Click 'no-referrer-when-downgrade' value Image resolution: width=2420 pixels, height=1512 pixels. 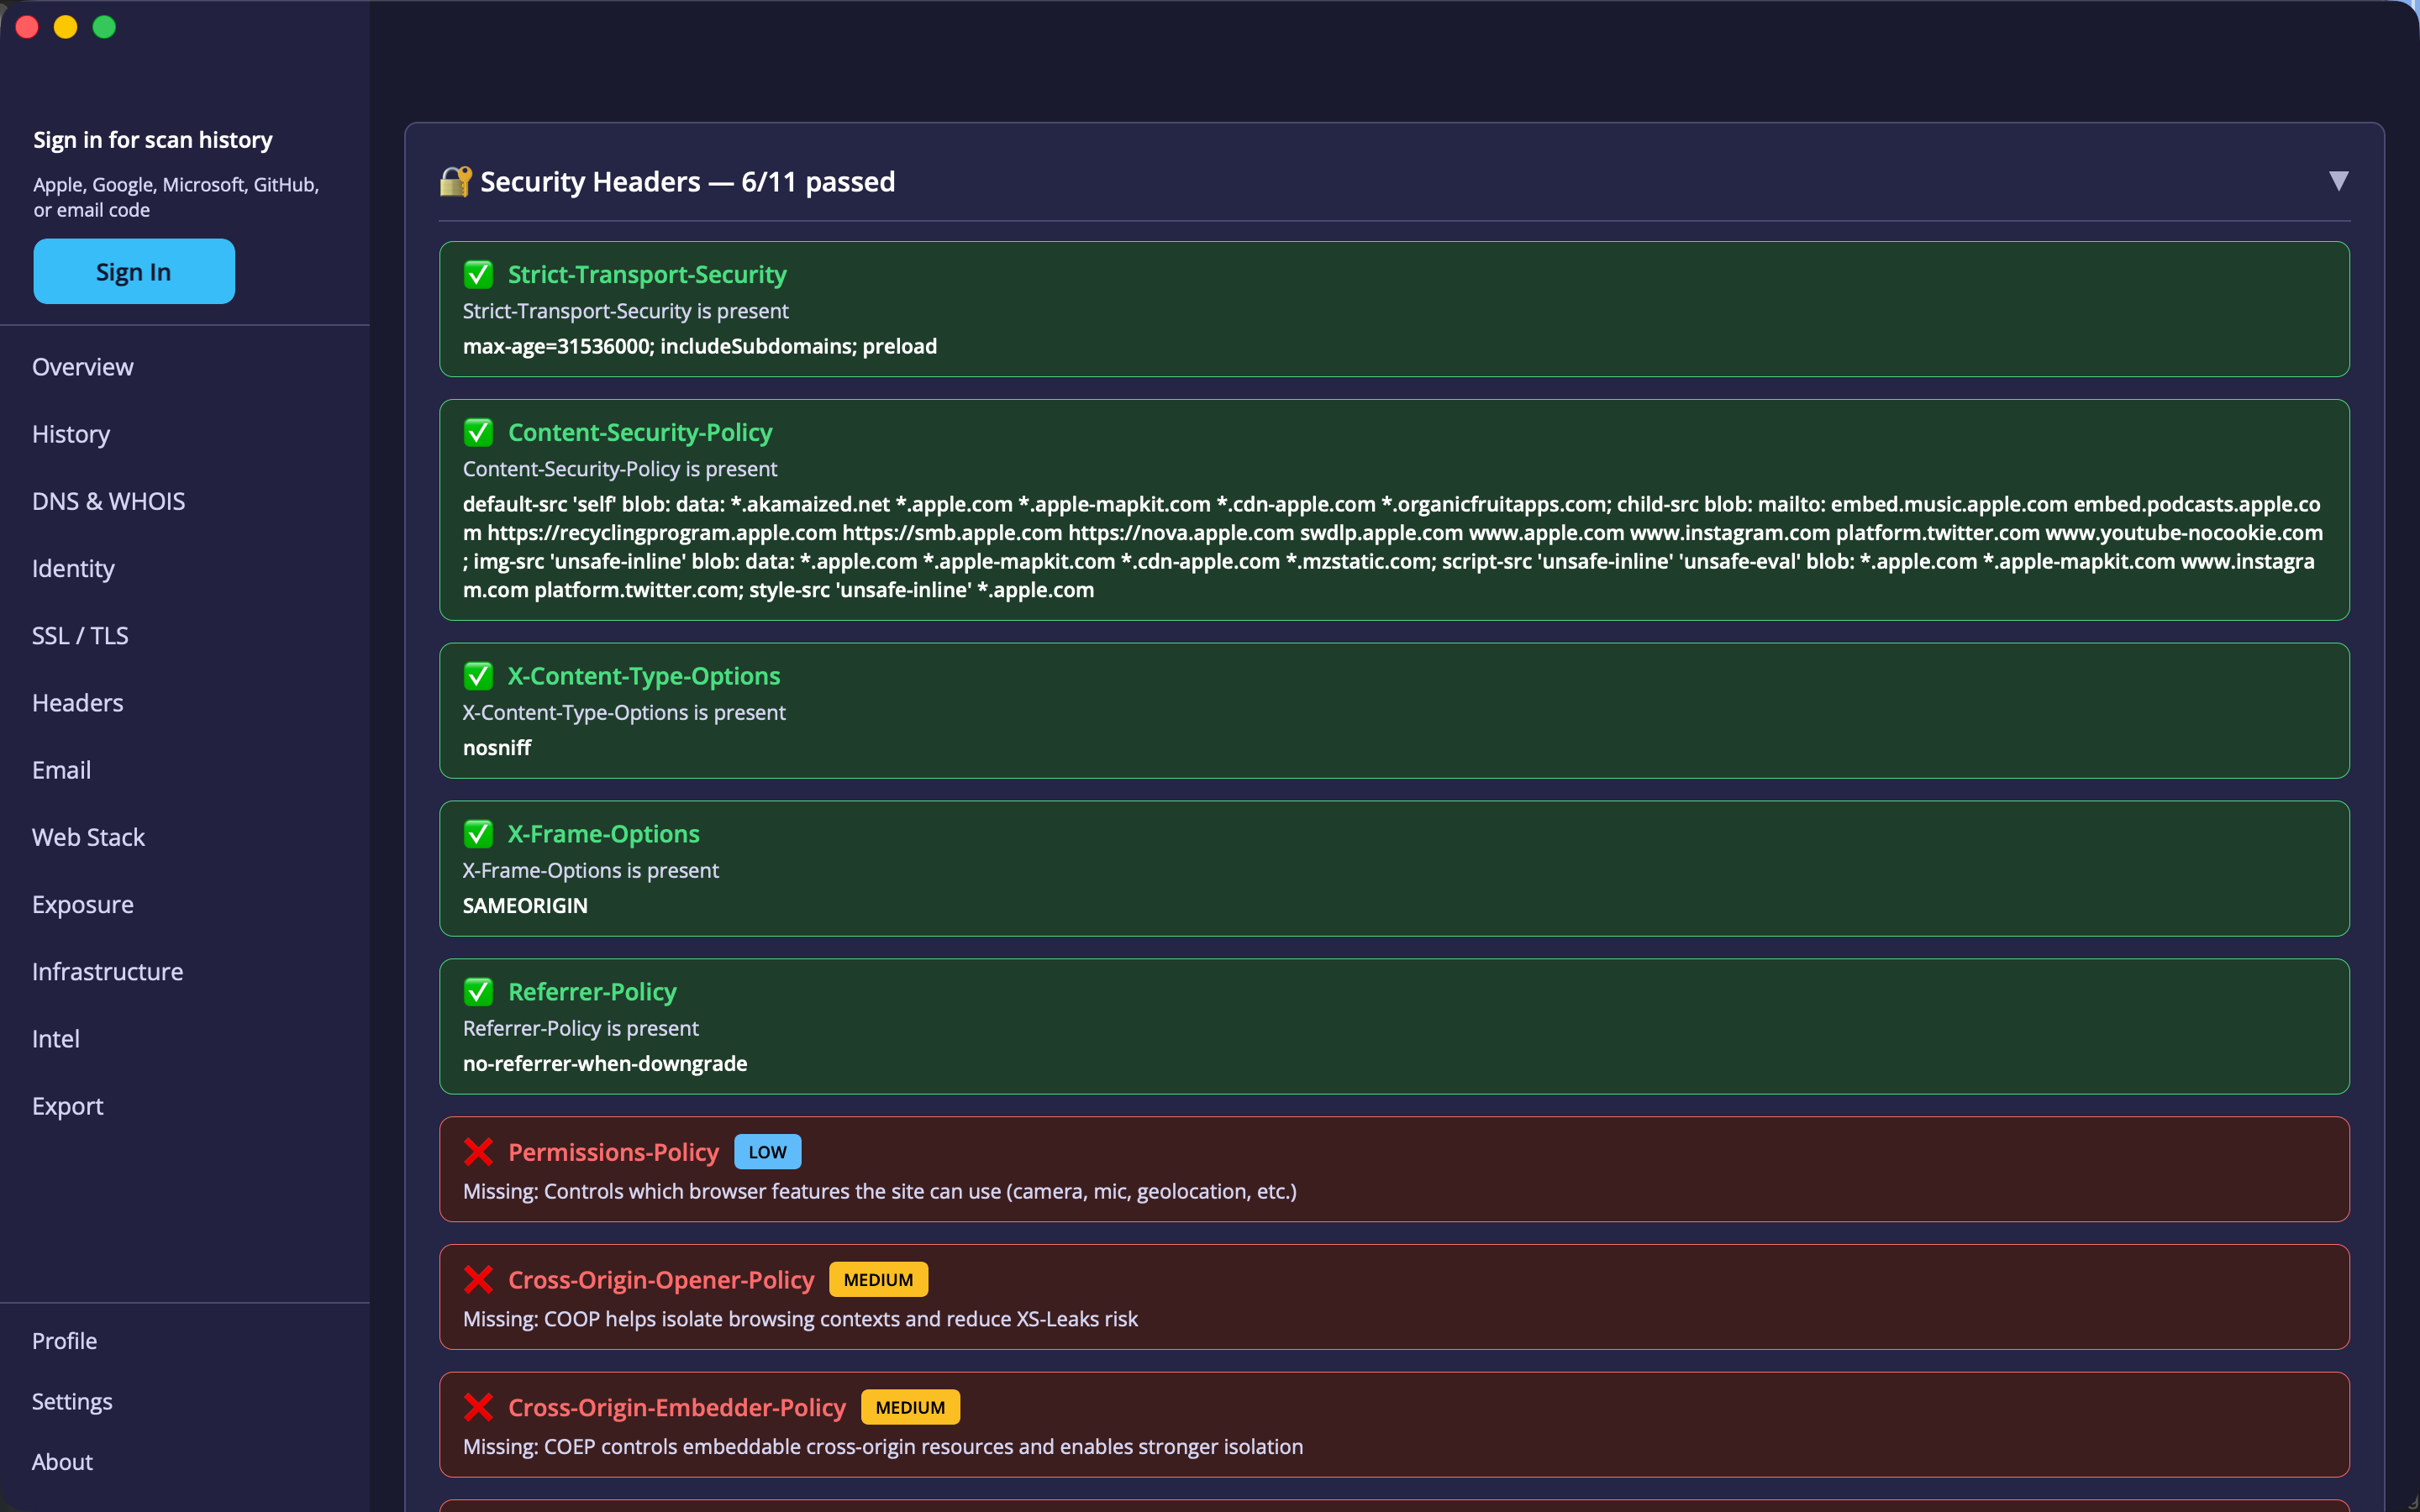(x=605, y=1064)
